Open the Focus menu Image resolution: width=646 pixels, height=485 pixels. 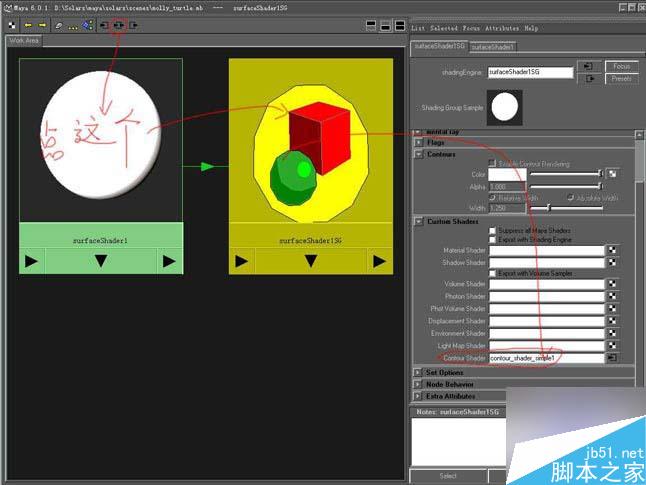471,28
